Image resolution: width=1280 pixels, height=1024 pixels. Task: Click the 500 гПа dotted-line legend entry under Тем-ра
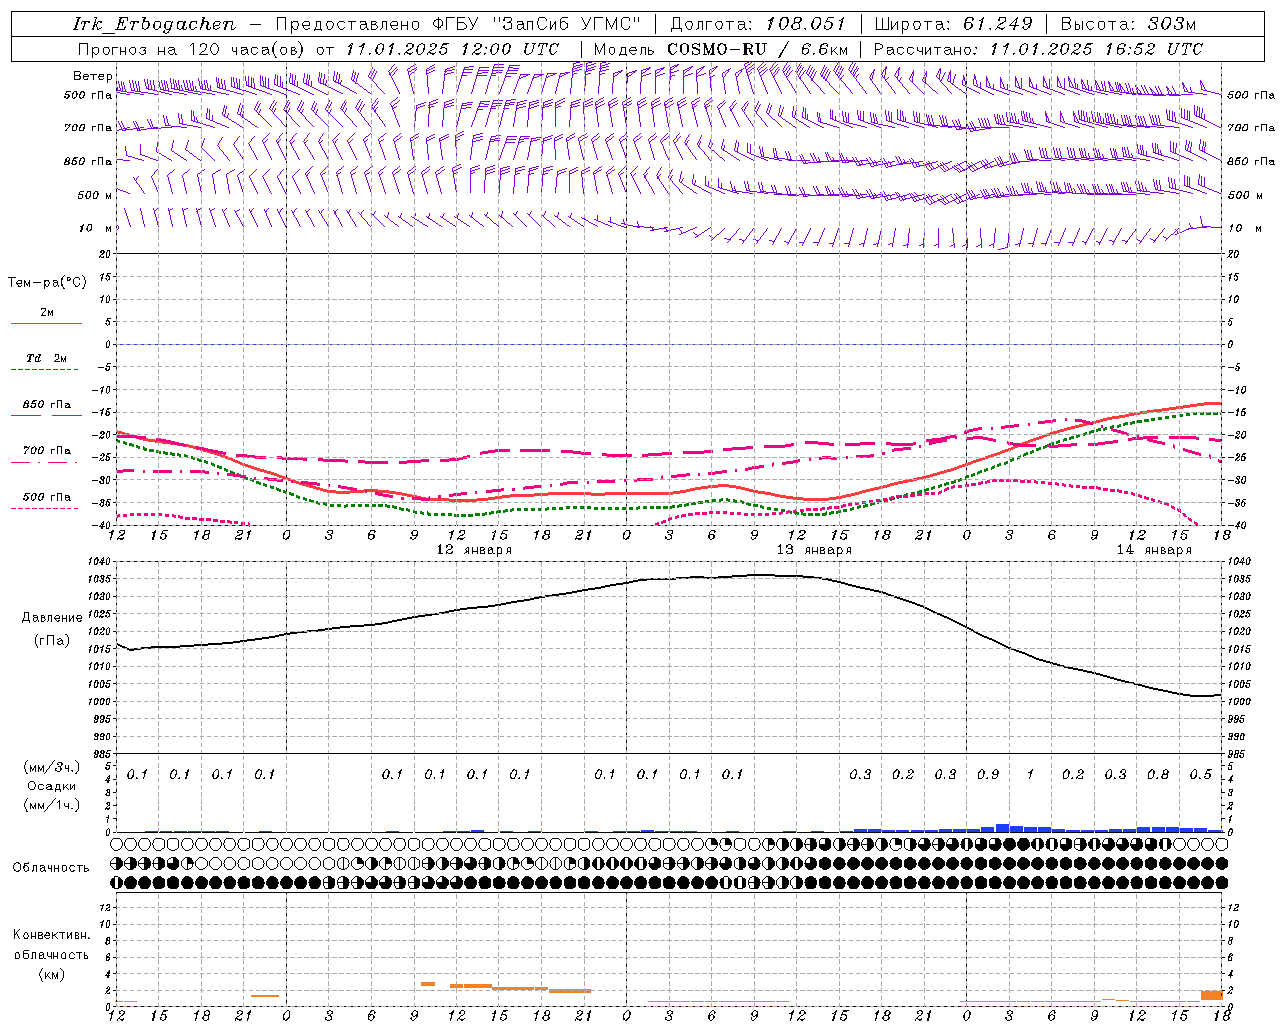pyautogui.click(x=47, y=497)
